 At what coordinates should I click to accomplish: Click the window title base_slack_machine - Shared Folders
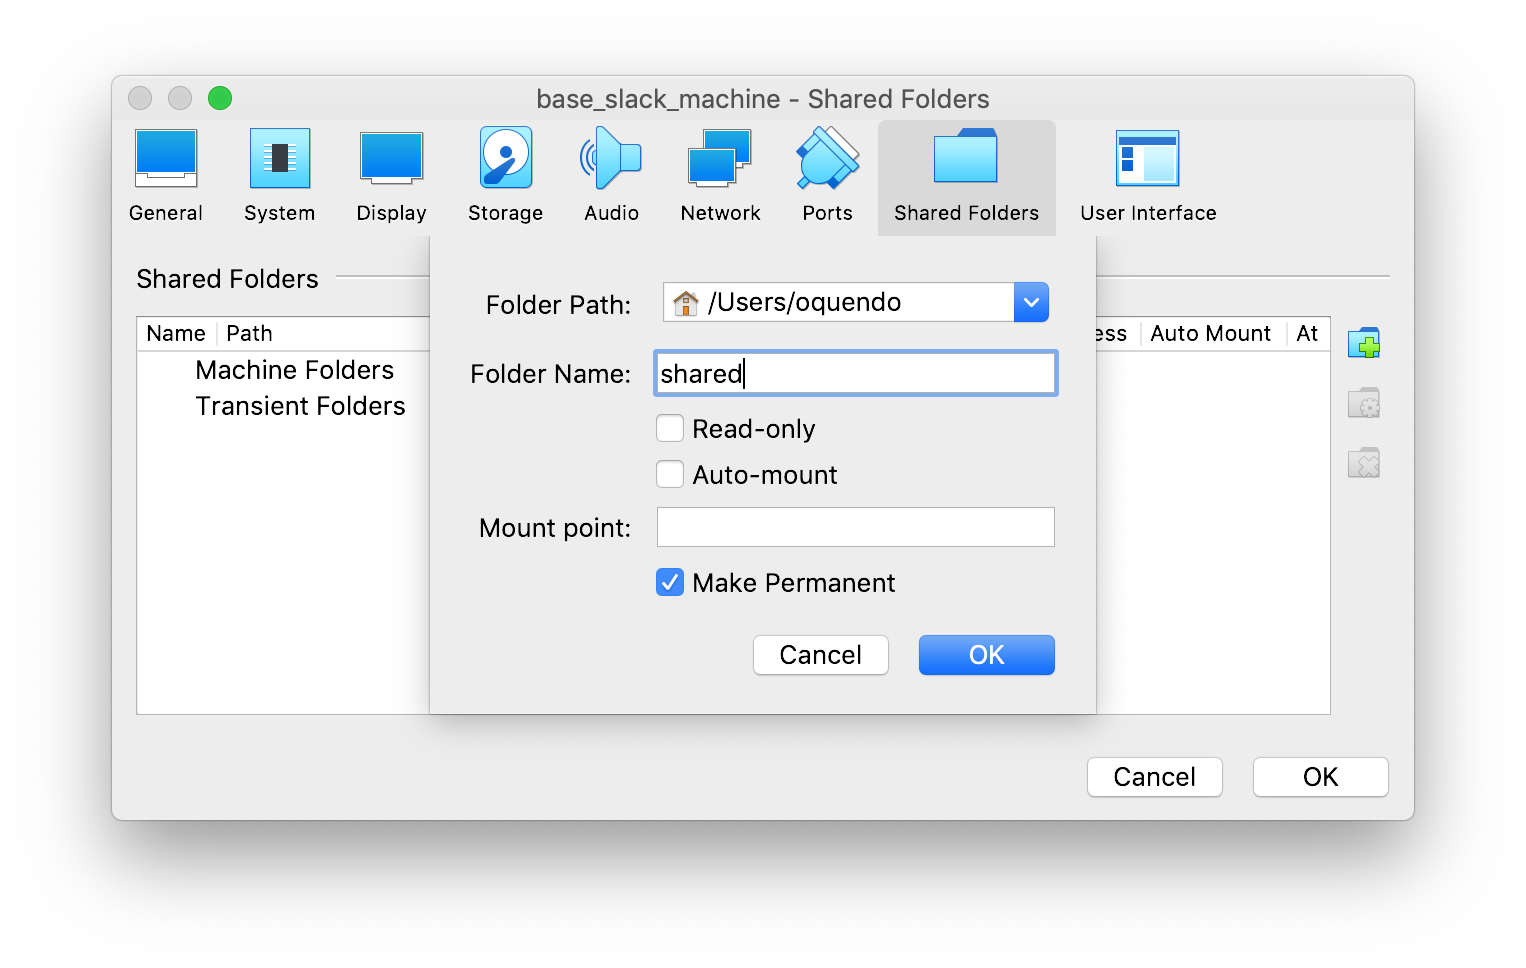click(x=763, y=99)
